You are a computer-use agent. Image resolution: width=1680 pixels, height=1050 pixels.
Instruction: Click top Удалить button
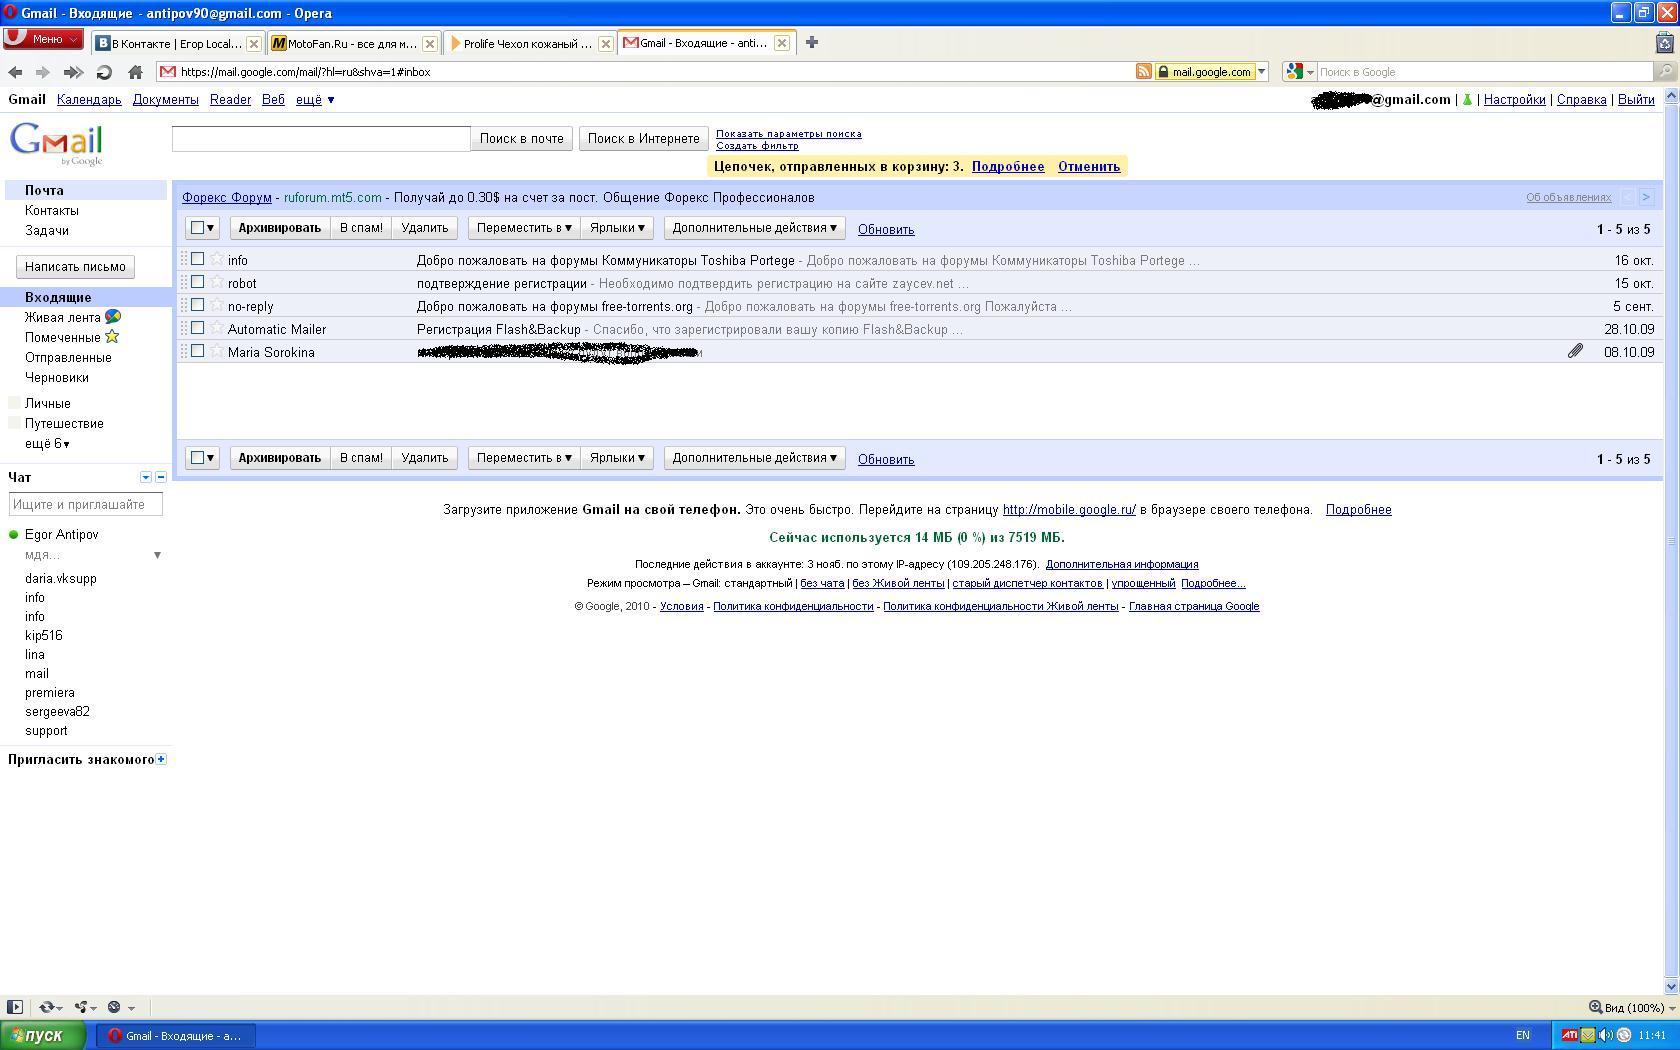click(x=424, y=228)
